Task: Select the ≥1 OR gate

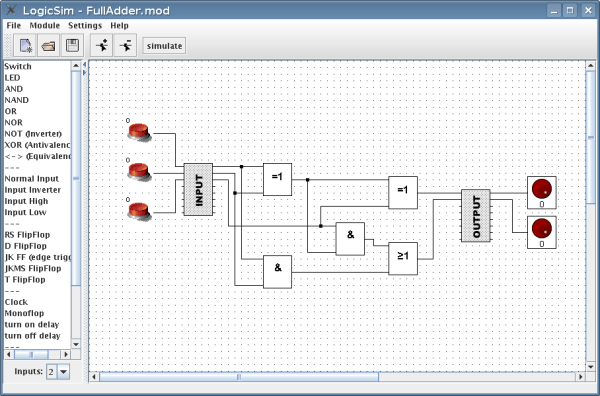Action: 403,259
